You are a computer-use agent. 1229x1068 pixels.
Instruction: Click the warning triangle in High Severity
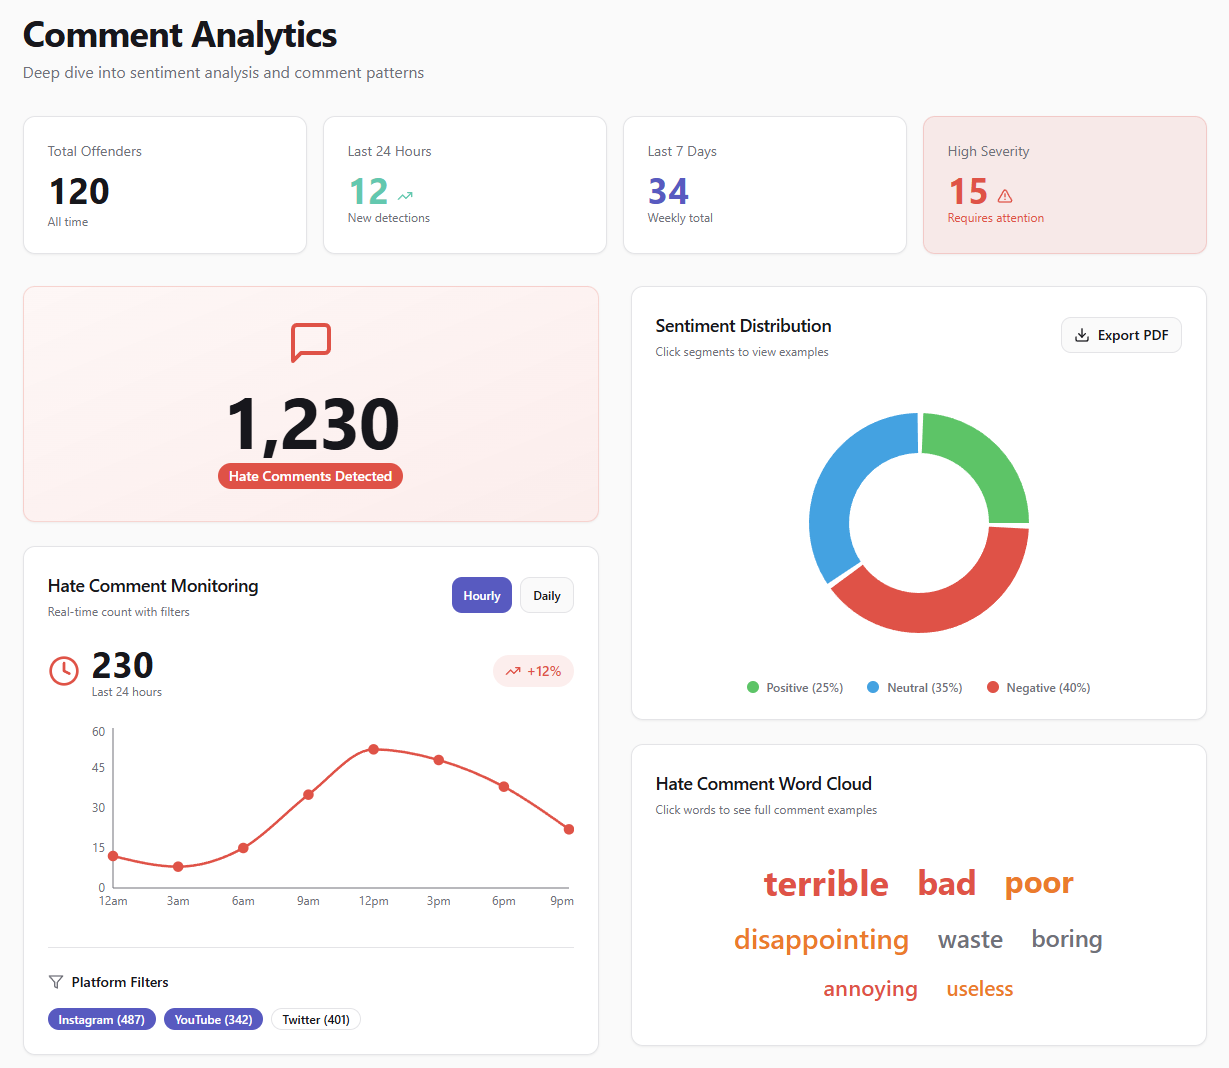pos(1005,196)
